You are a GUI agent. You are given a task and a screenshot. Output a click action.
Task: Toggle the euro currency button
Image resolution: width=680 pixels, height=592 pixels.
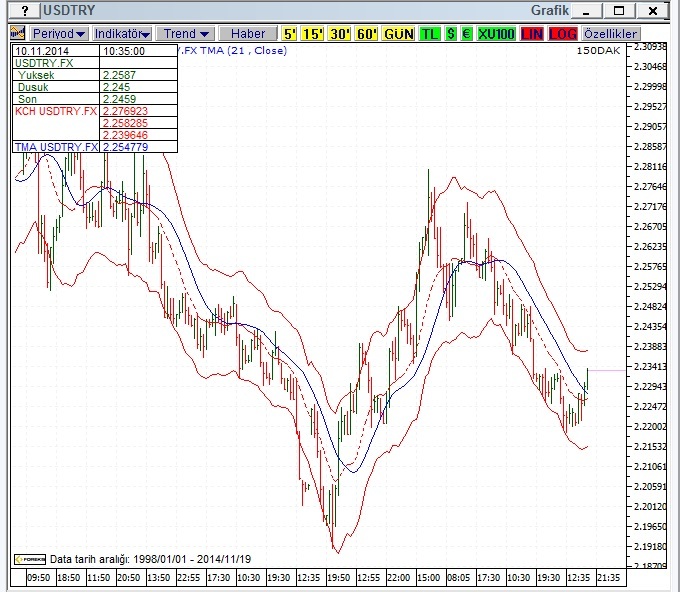point(467,33)
